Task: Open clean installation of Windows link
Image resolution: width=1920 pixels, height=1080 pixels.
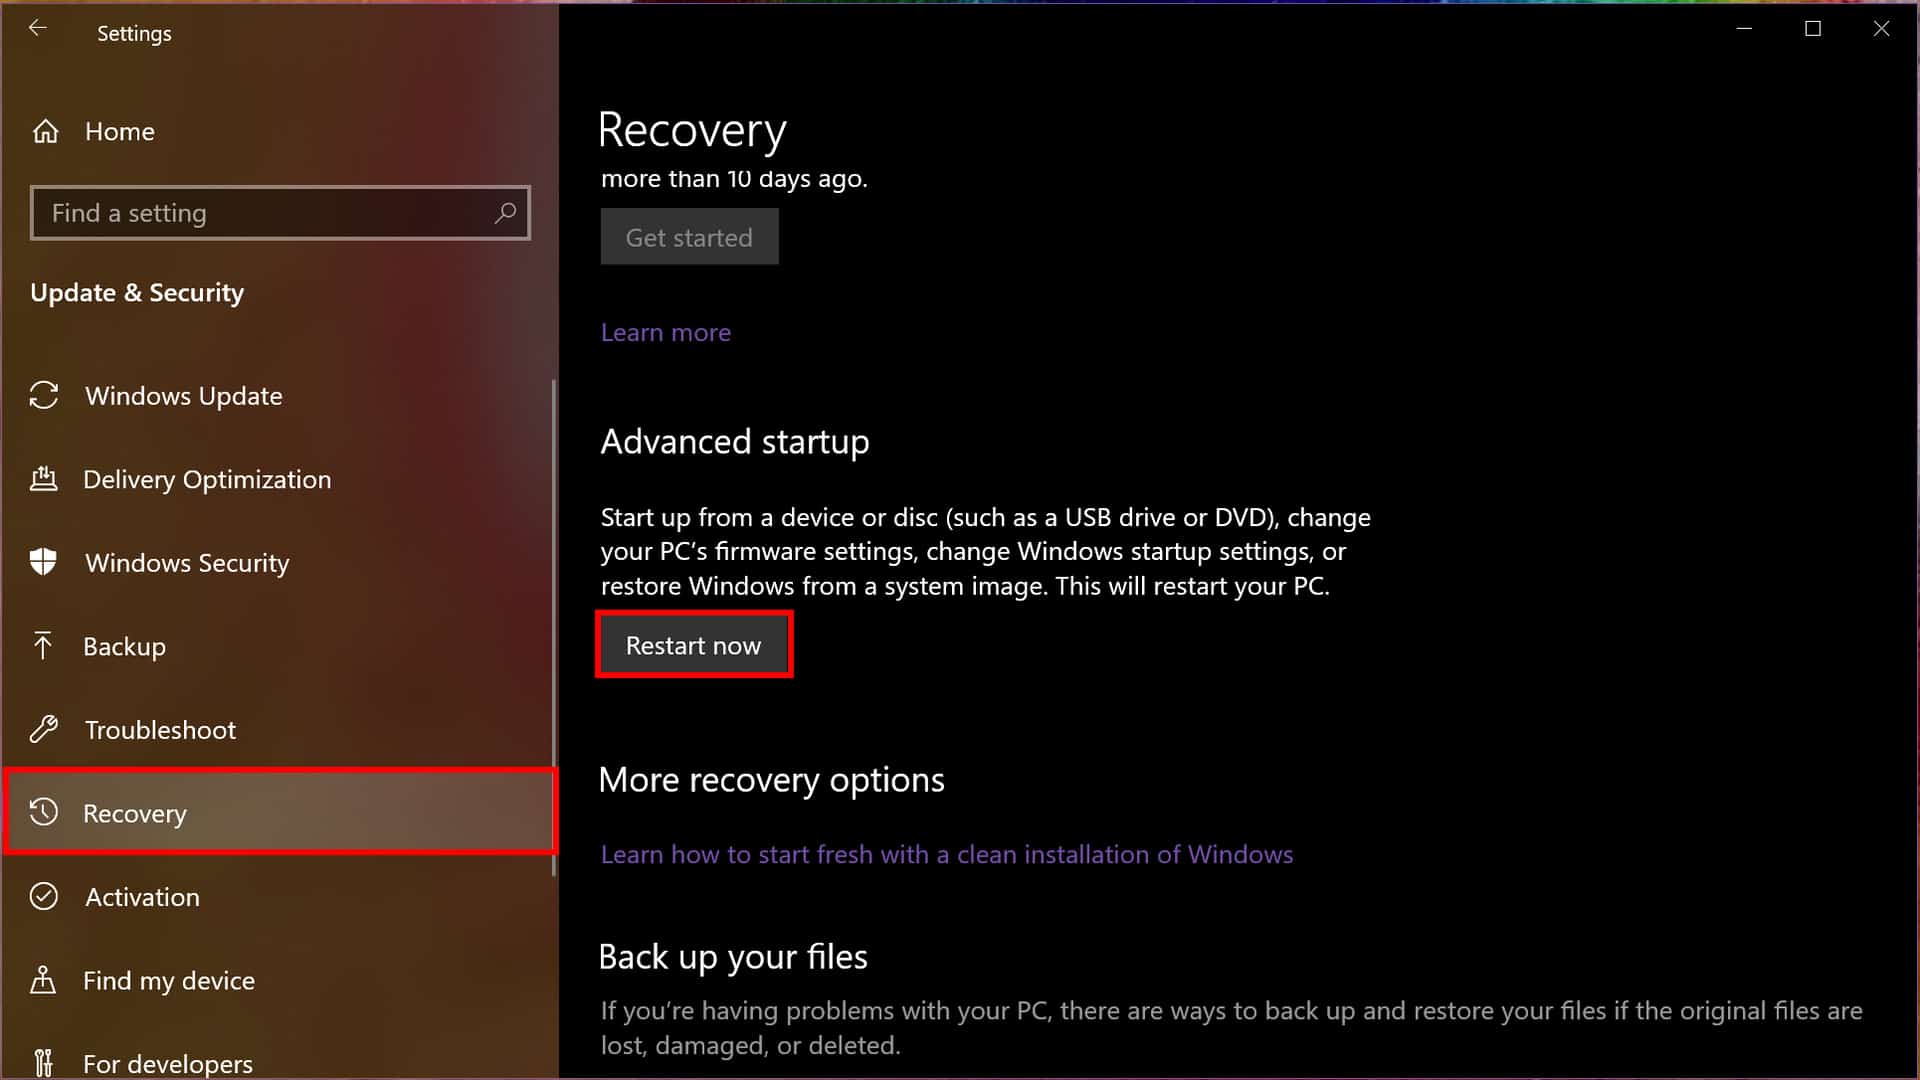Action: [946, 854]
